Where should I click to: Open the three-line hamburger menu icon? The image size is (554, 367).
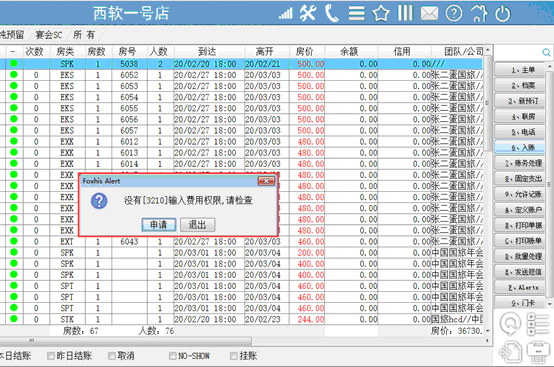point(356,13)
